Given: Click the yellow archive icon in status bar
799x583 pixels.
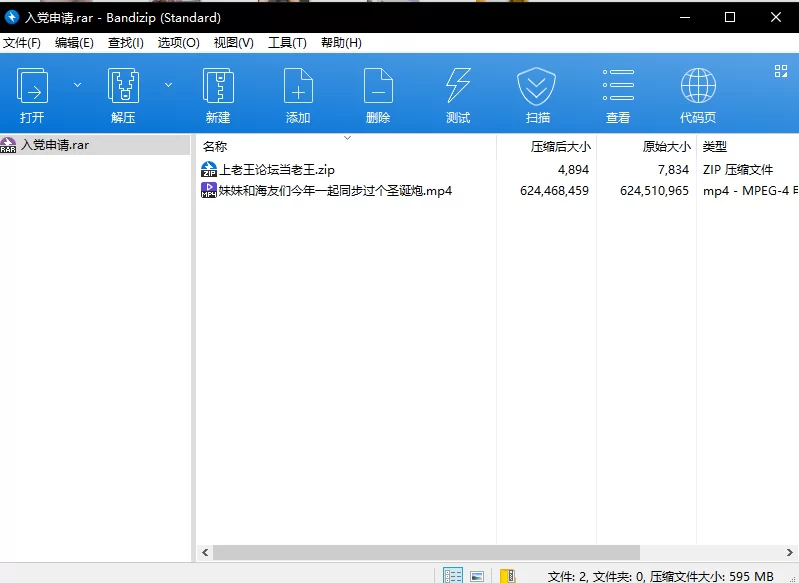Looking at the screenshot, I should [x=507, y=576].
